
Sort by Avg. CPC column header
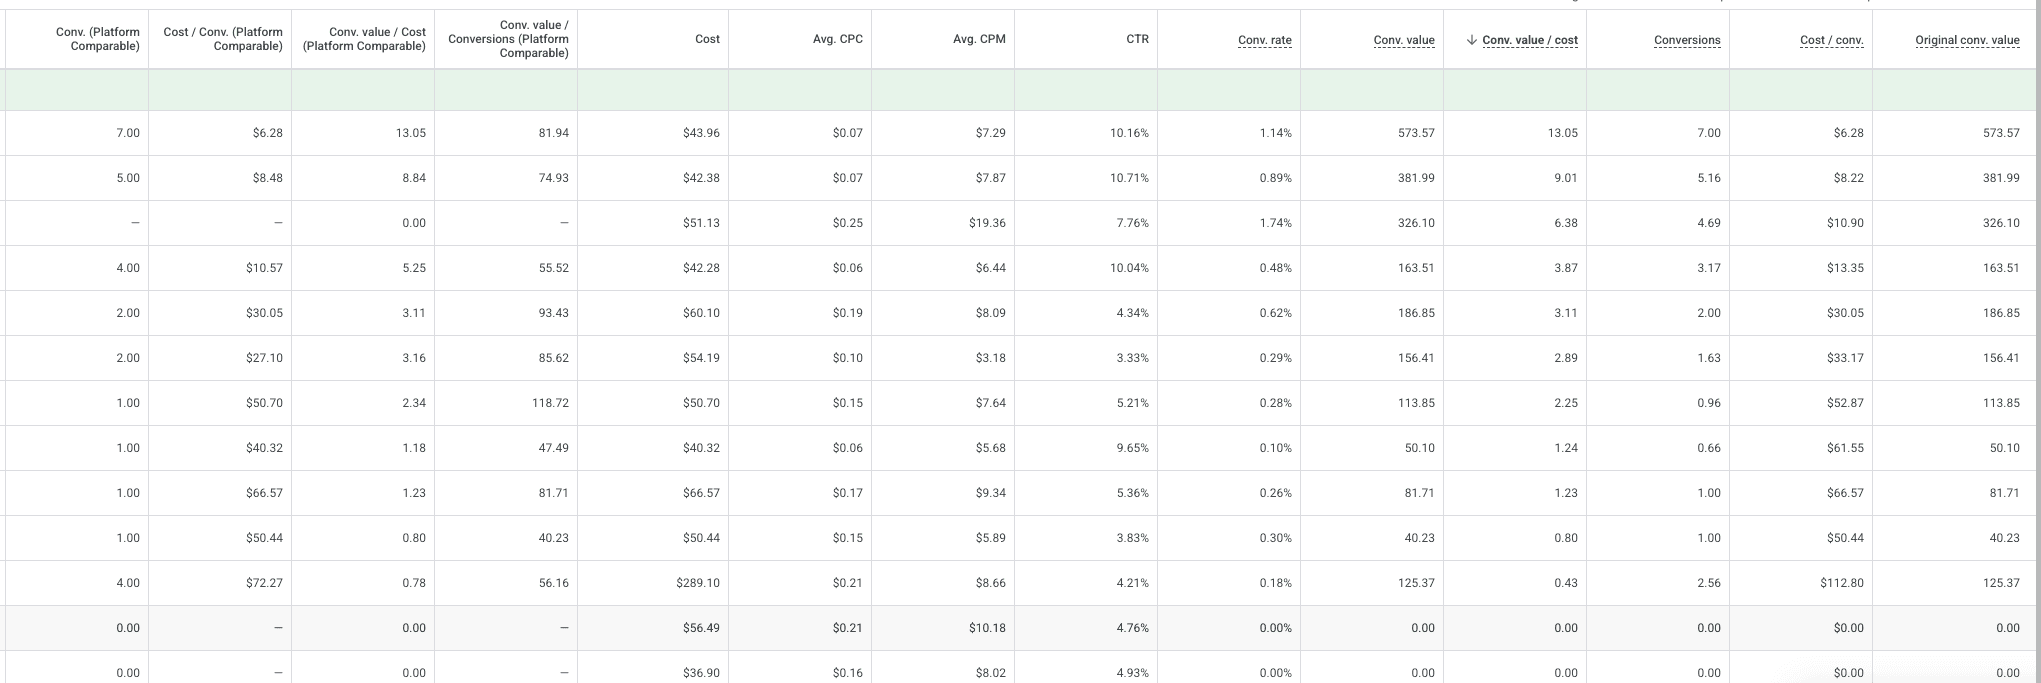pyautogui.click(x=837, y=39)
